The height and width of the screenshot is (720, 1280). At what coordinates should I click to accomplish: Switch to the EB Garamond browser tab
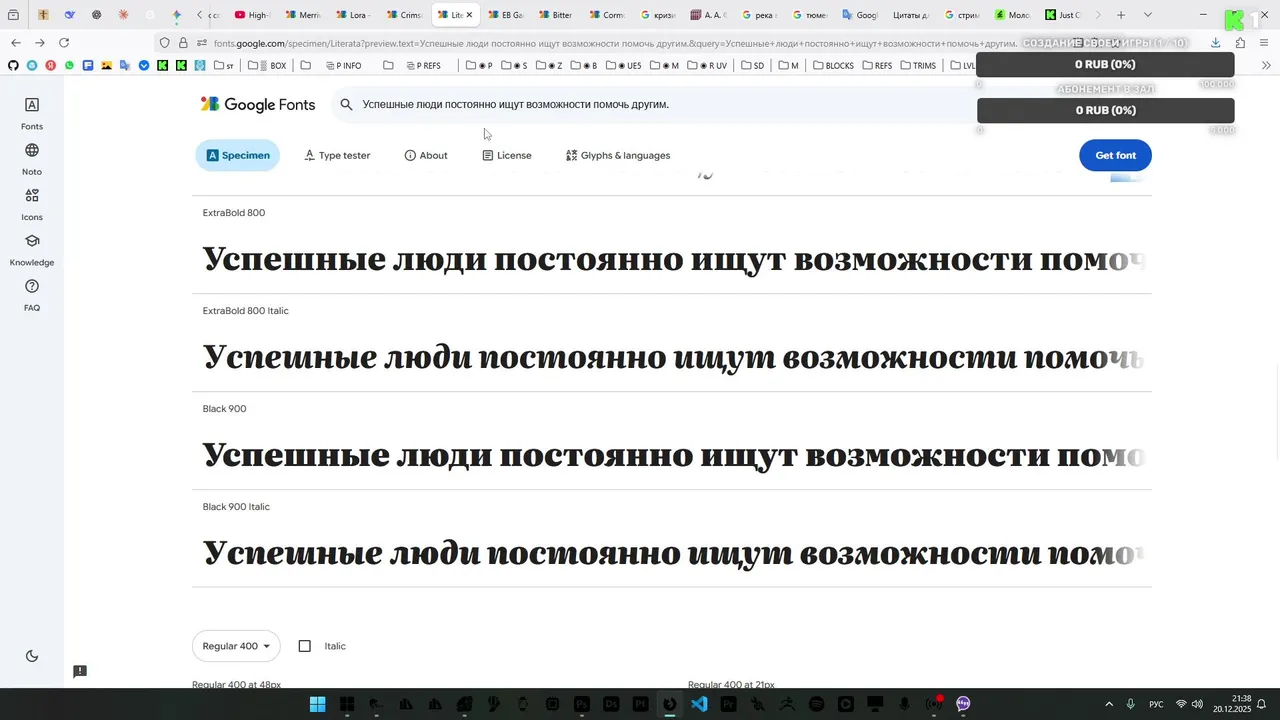coord(506,15)
